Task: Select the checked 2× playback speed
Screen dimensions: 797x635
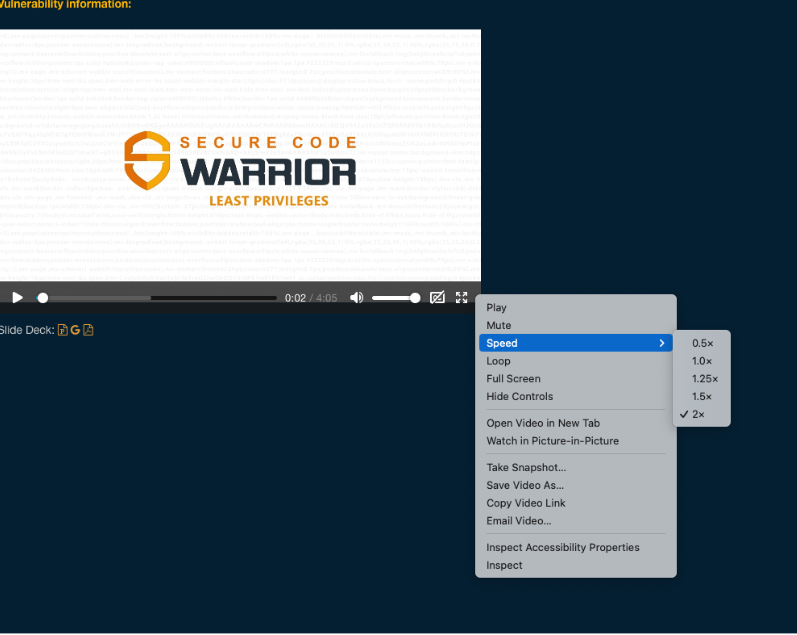Action: (x=698, y=414)
